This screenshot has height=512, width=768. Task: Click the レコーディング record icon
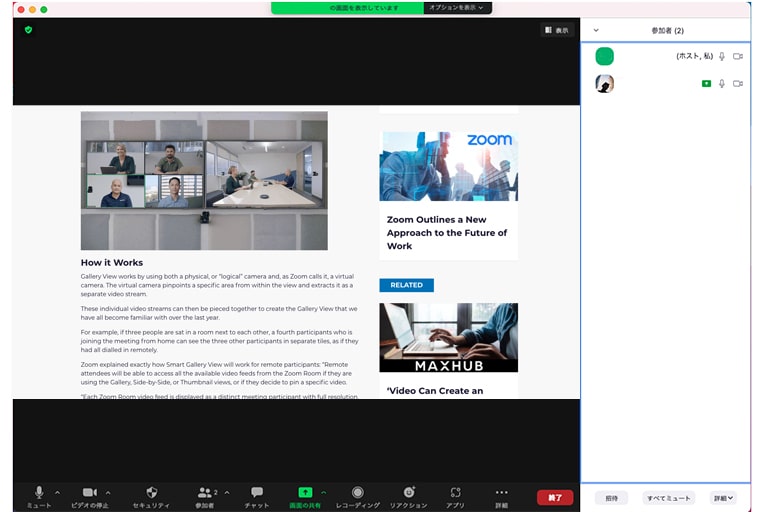tap(357, 493)
